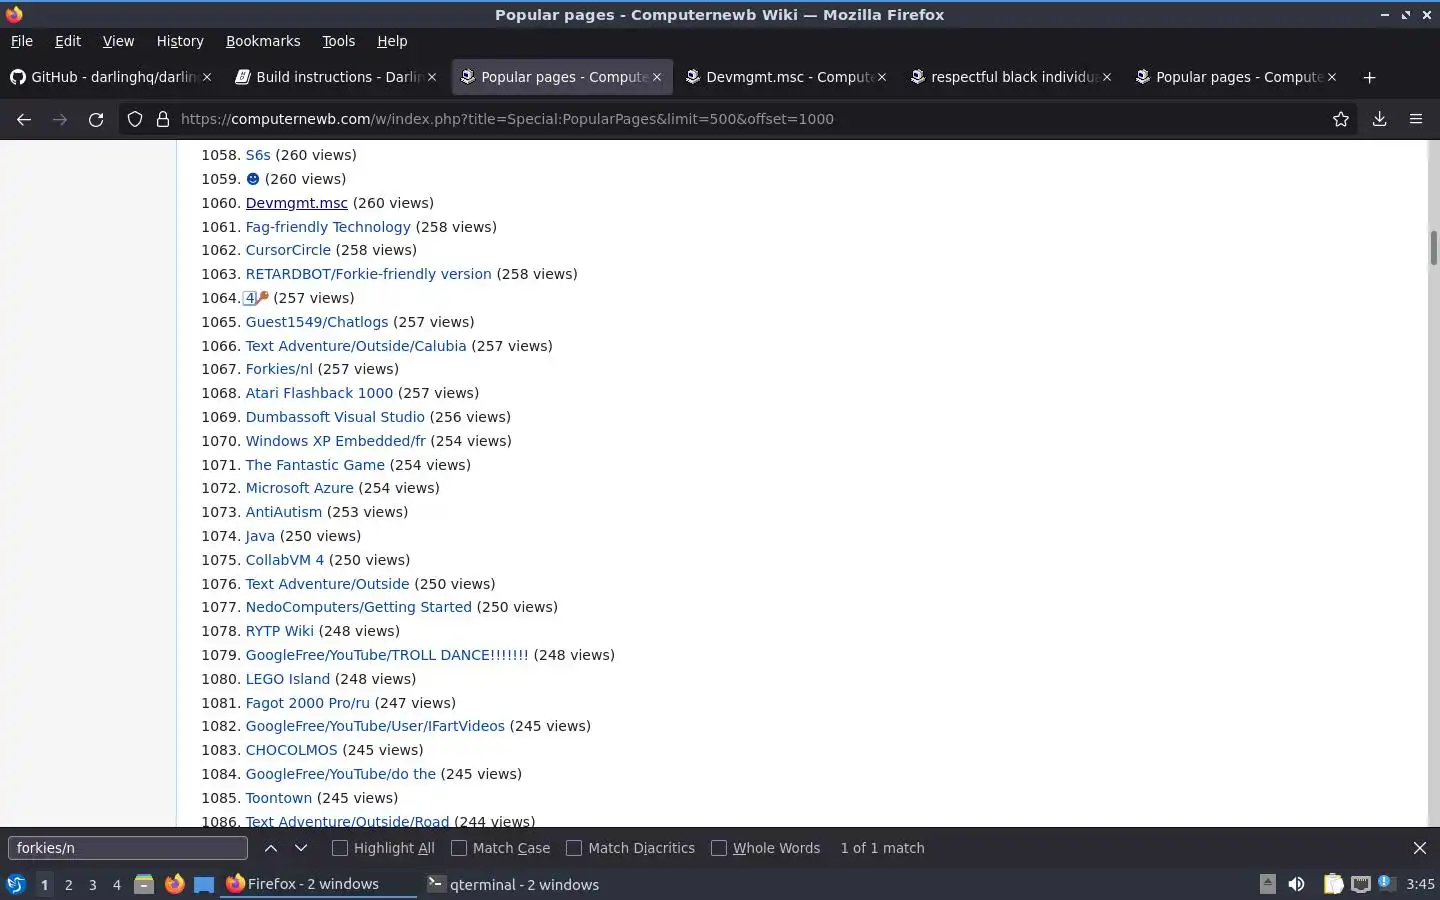Open the Devmgmt.msc link

(297, 203)
